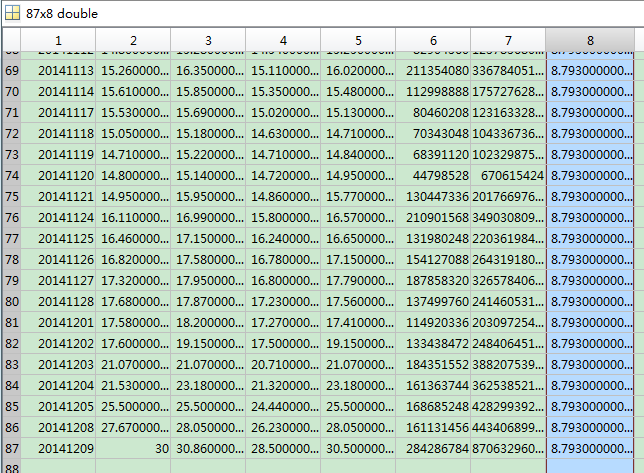The width and height of the screenshot is (644, 473).
Task: Click cell with date 20141120
Action: [58, 175]
